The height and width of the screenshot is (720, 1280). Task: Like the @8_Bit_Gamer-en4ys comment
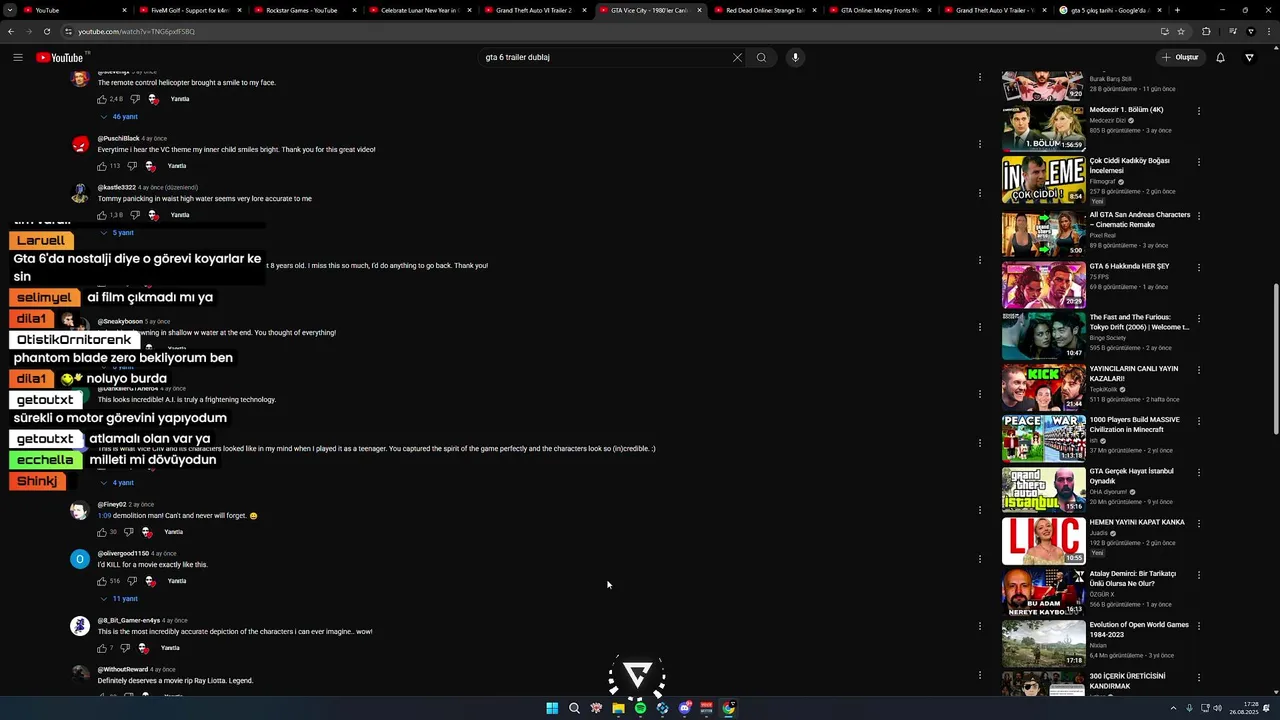pos(102,648)
